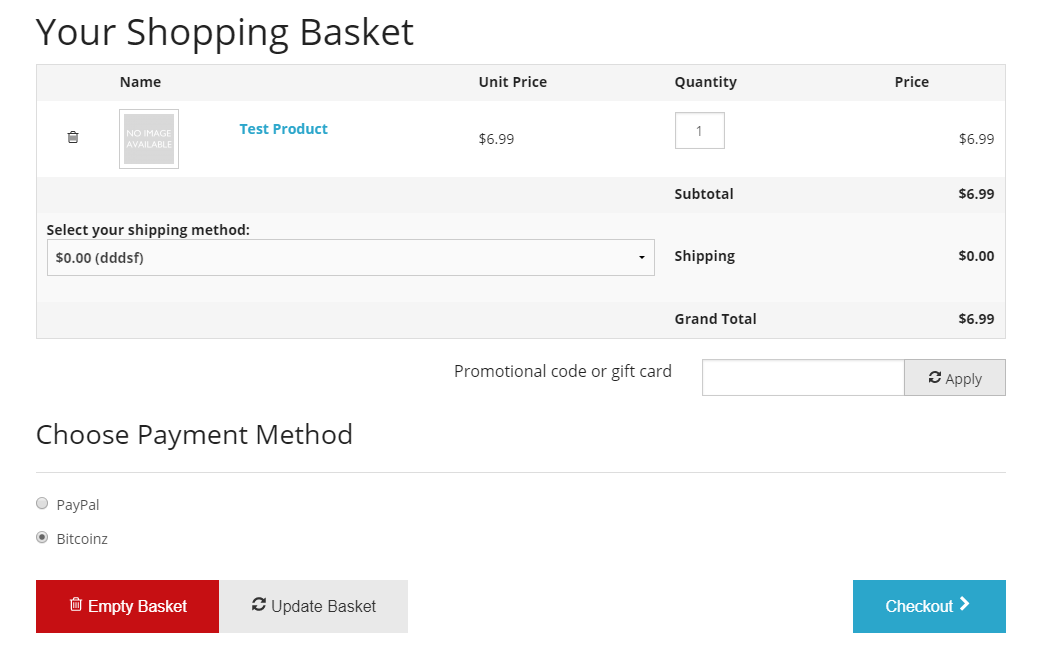Click the Grand Total $6.99 amount
Screen dimensions: 1040x648
[x=976, y=319]
